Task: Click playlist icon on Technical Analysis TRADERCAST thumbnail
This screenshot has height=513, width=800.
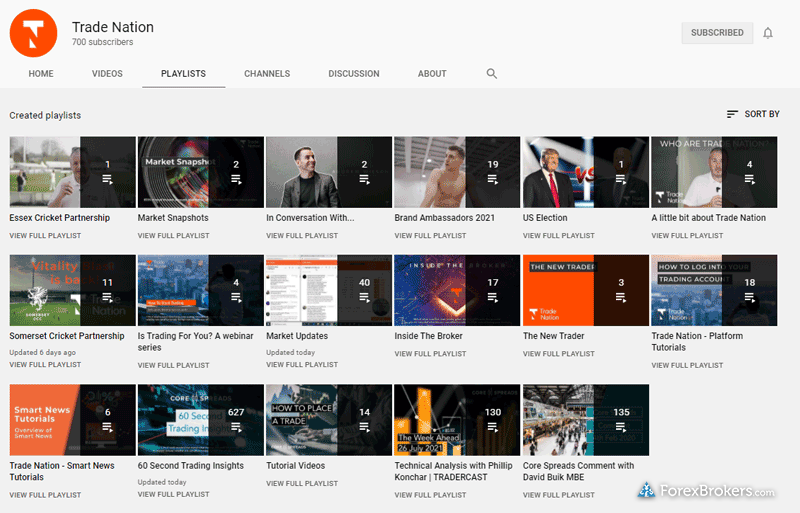Action: point(492,427)
